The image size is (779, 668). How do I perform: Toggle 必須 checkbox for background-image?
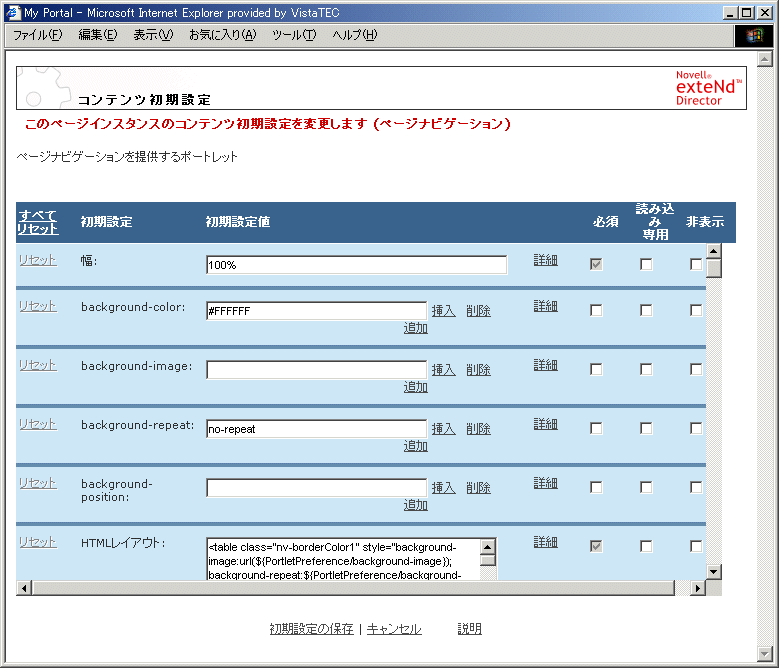pos(596,370)
